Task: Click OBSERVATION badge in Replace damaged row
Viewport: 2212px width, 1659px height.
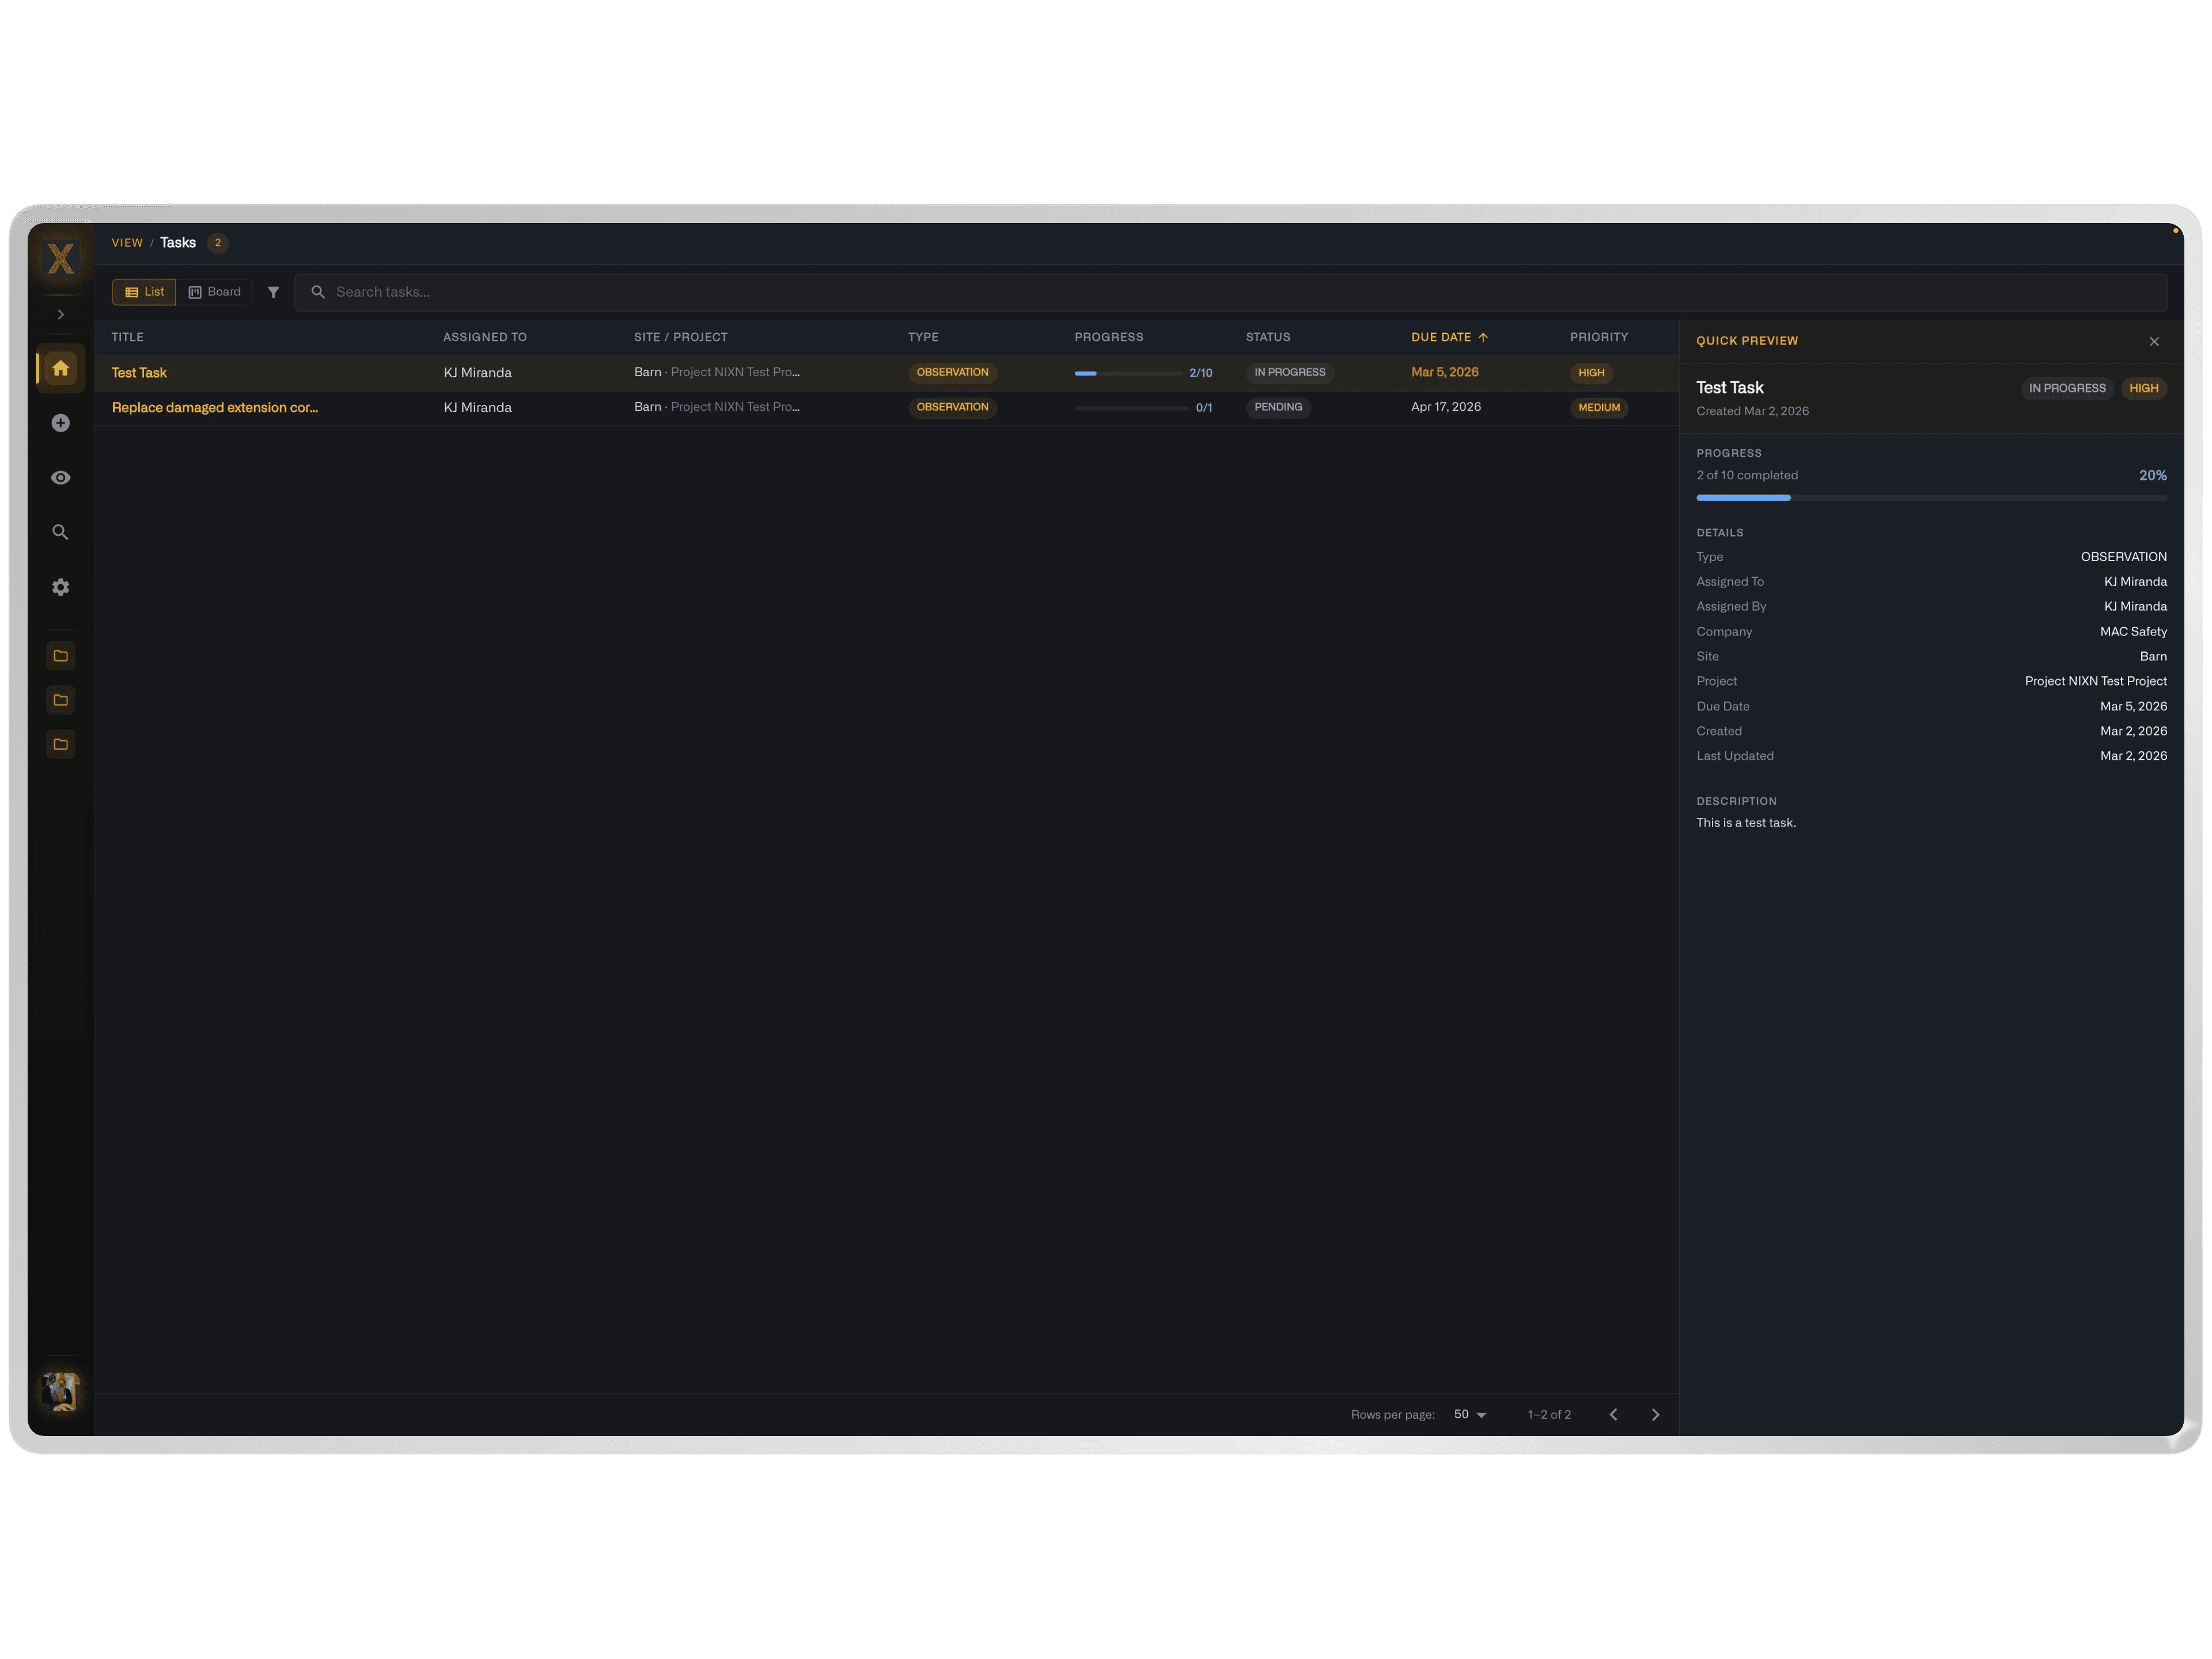Action: 952,407
